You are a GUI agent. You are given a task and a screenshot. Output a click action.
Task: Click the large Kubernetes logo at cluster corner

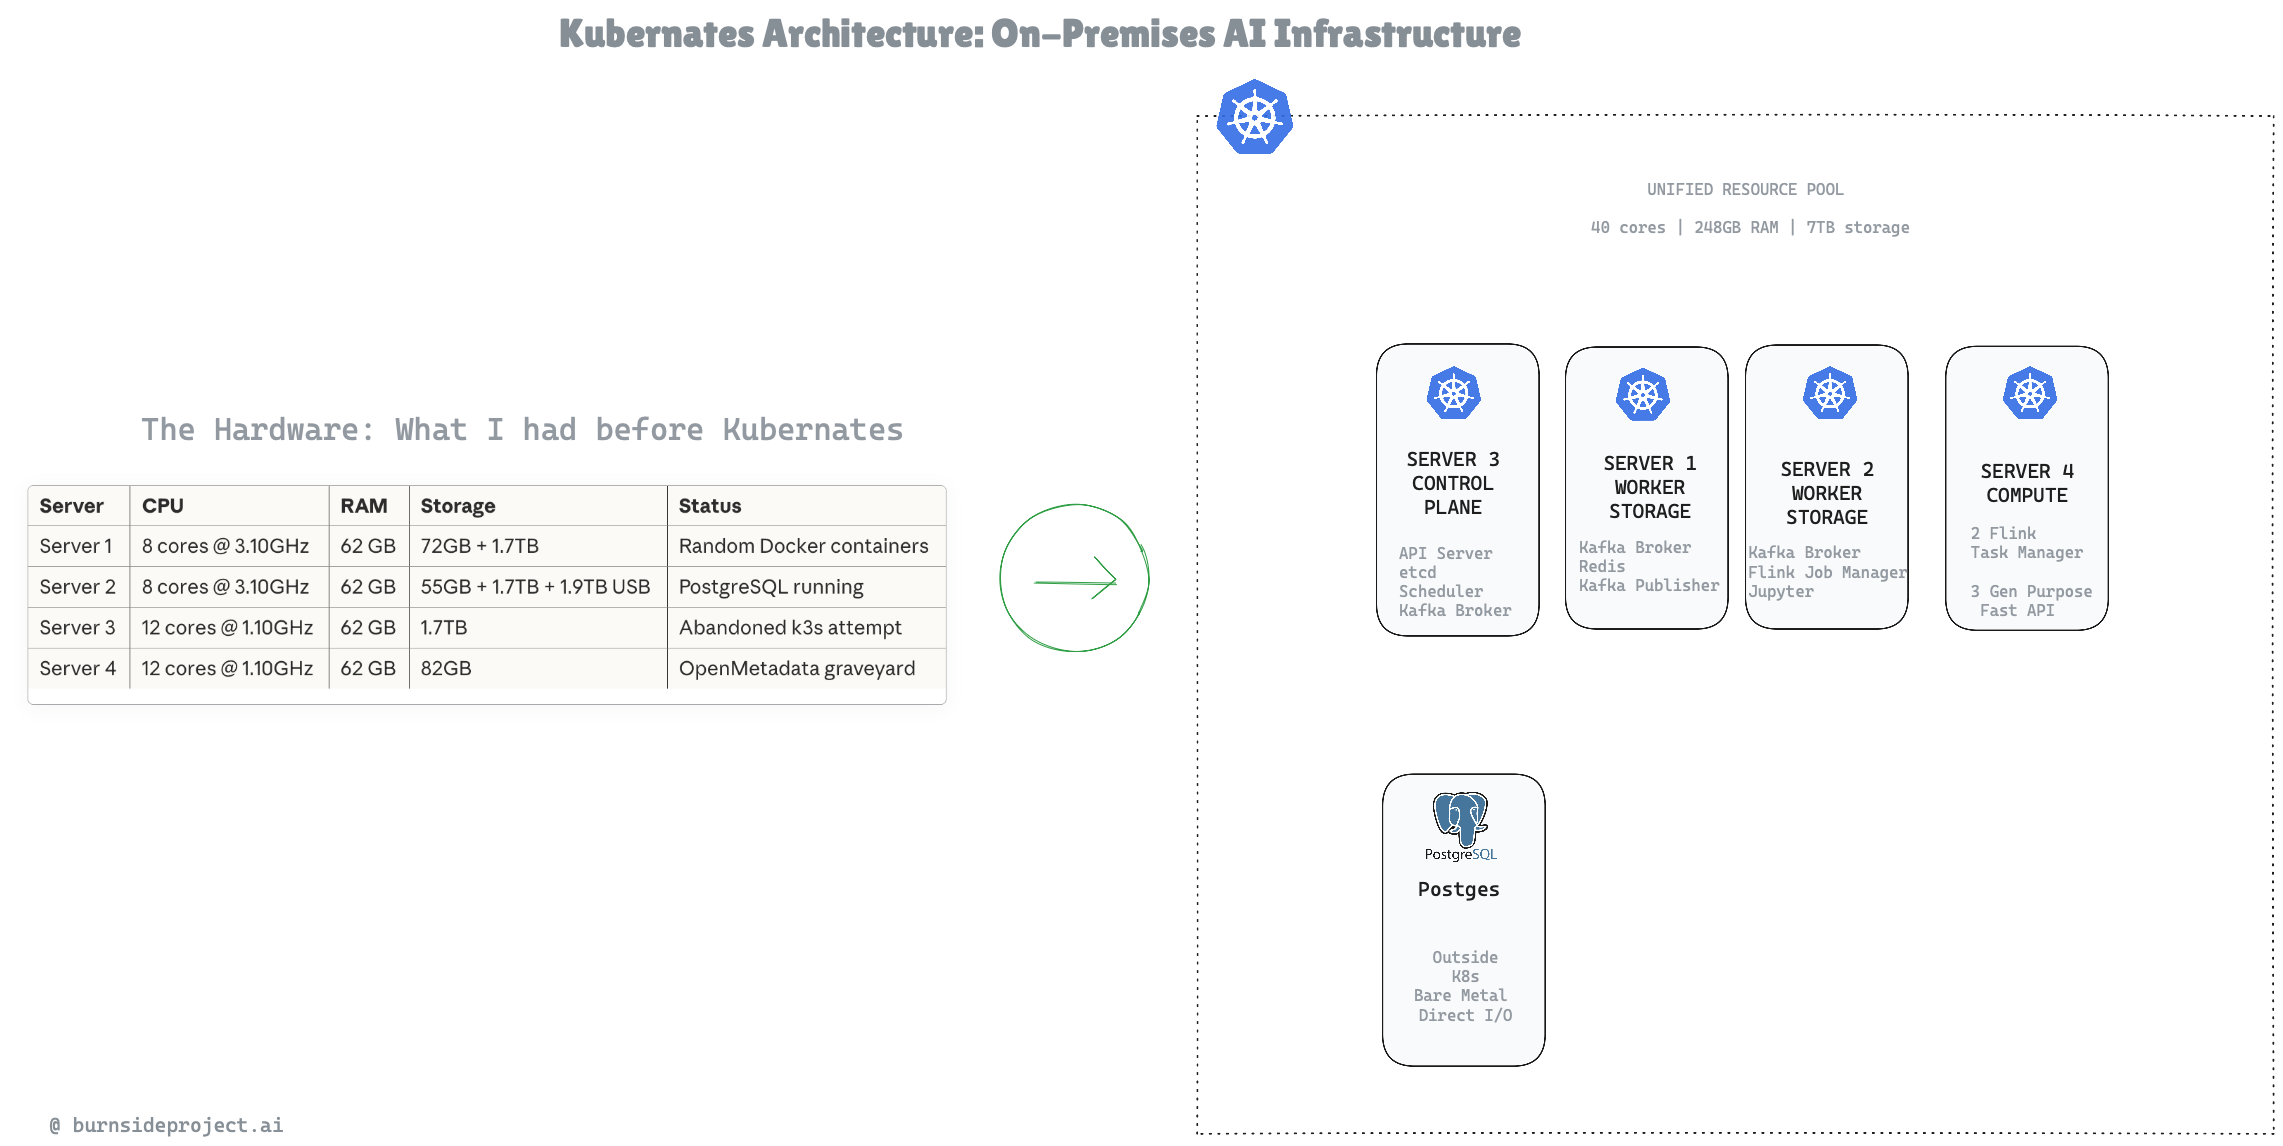(x=1254, y=117)
